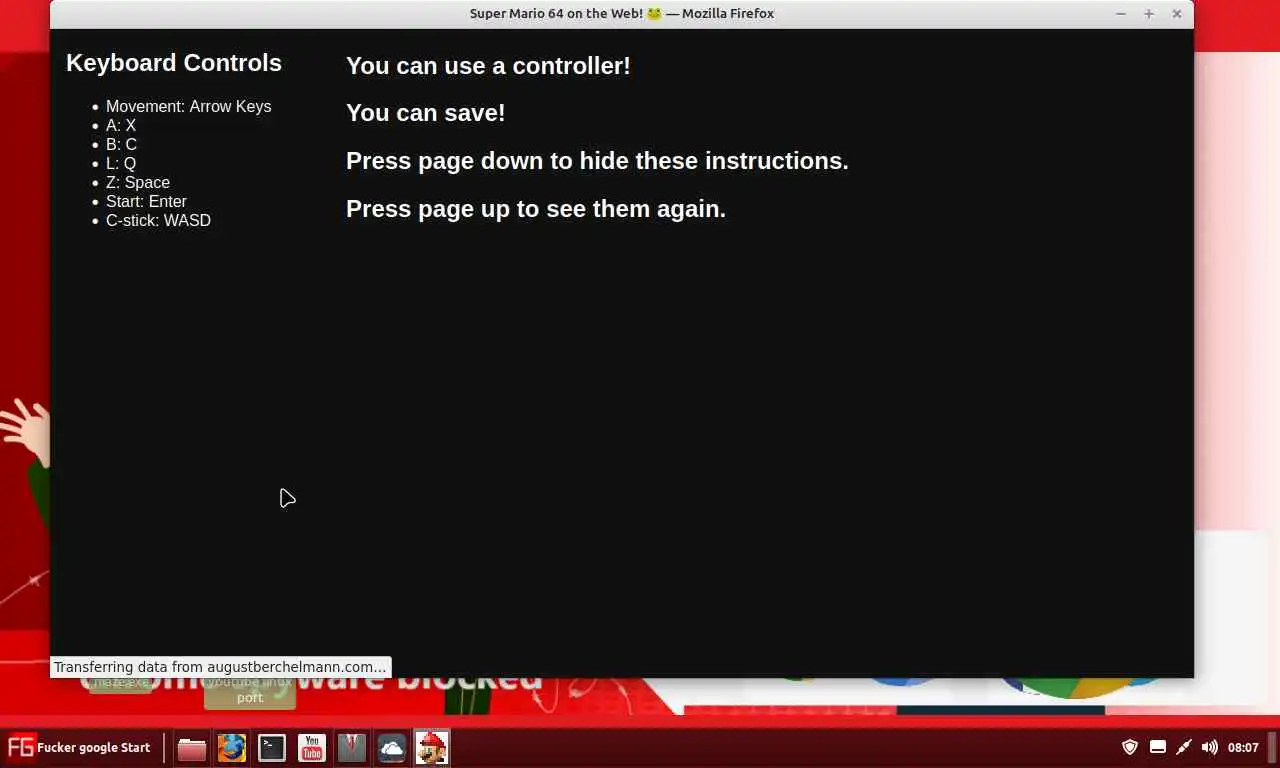Viewport: 1280px width, 768px height.
Task: Click the 08:07 taskbar clock
Action: point(1243,748)
